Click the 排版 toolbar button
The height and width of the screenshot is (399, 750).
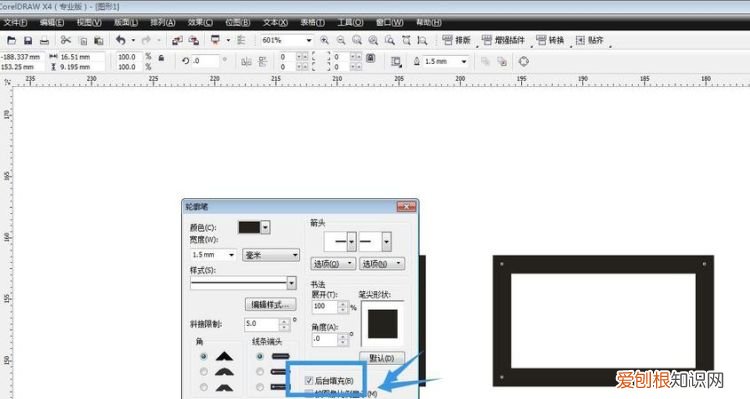click(x=457, y=40)
